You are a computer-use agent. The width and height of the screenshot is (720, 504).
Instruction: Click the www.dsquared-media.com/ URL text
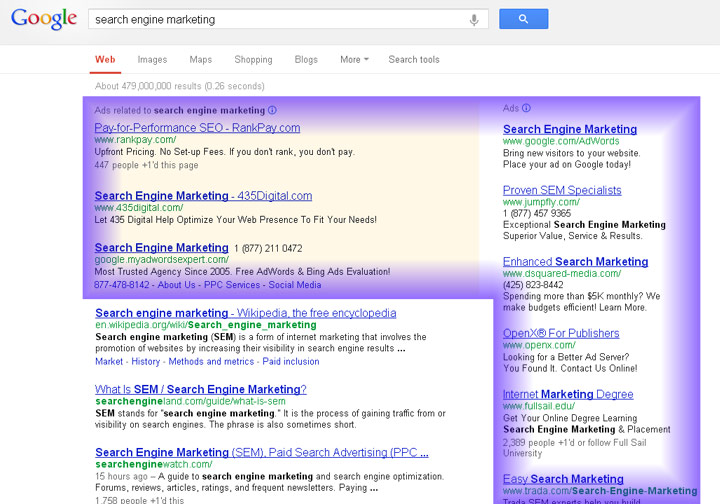point(562,274)
